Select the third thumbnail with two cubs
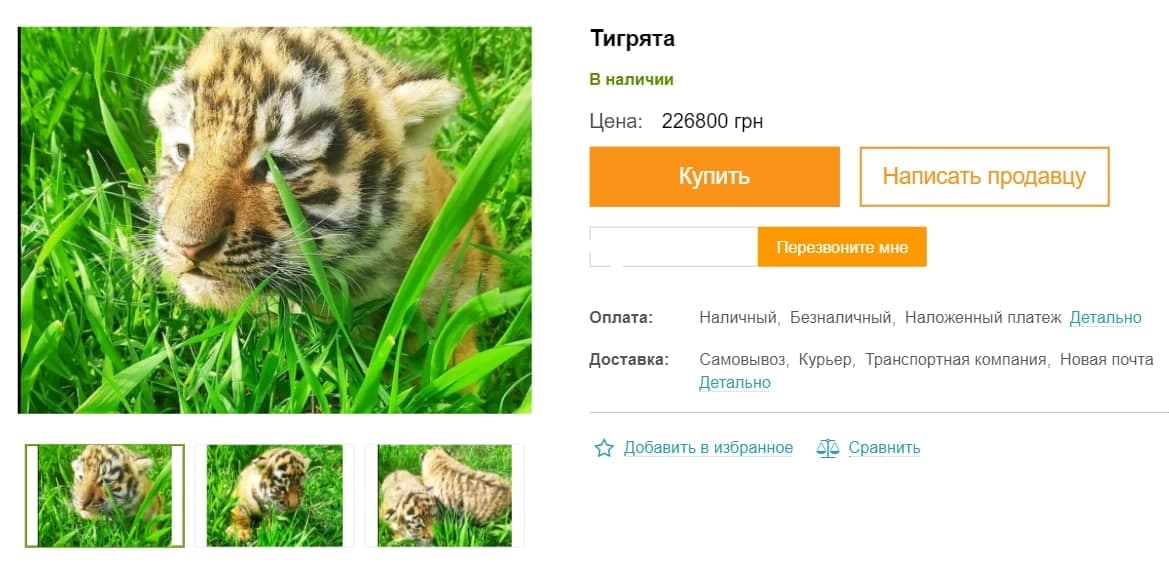1169x569 pixels. tap(445, 496)
